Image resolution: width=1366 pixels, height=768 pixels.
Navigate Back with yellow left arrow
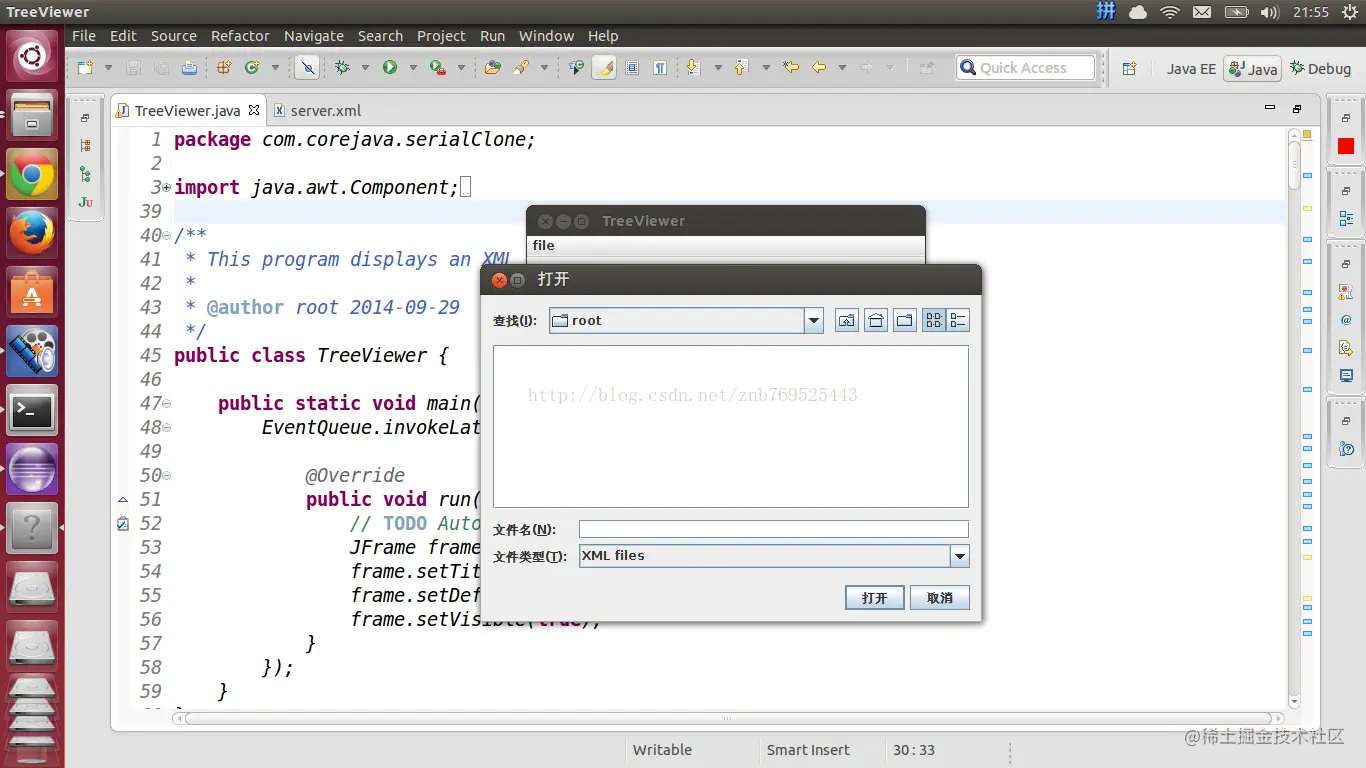point(819,68)
